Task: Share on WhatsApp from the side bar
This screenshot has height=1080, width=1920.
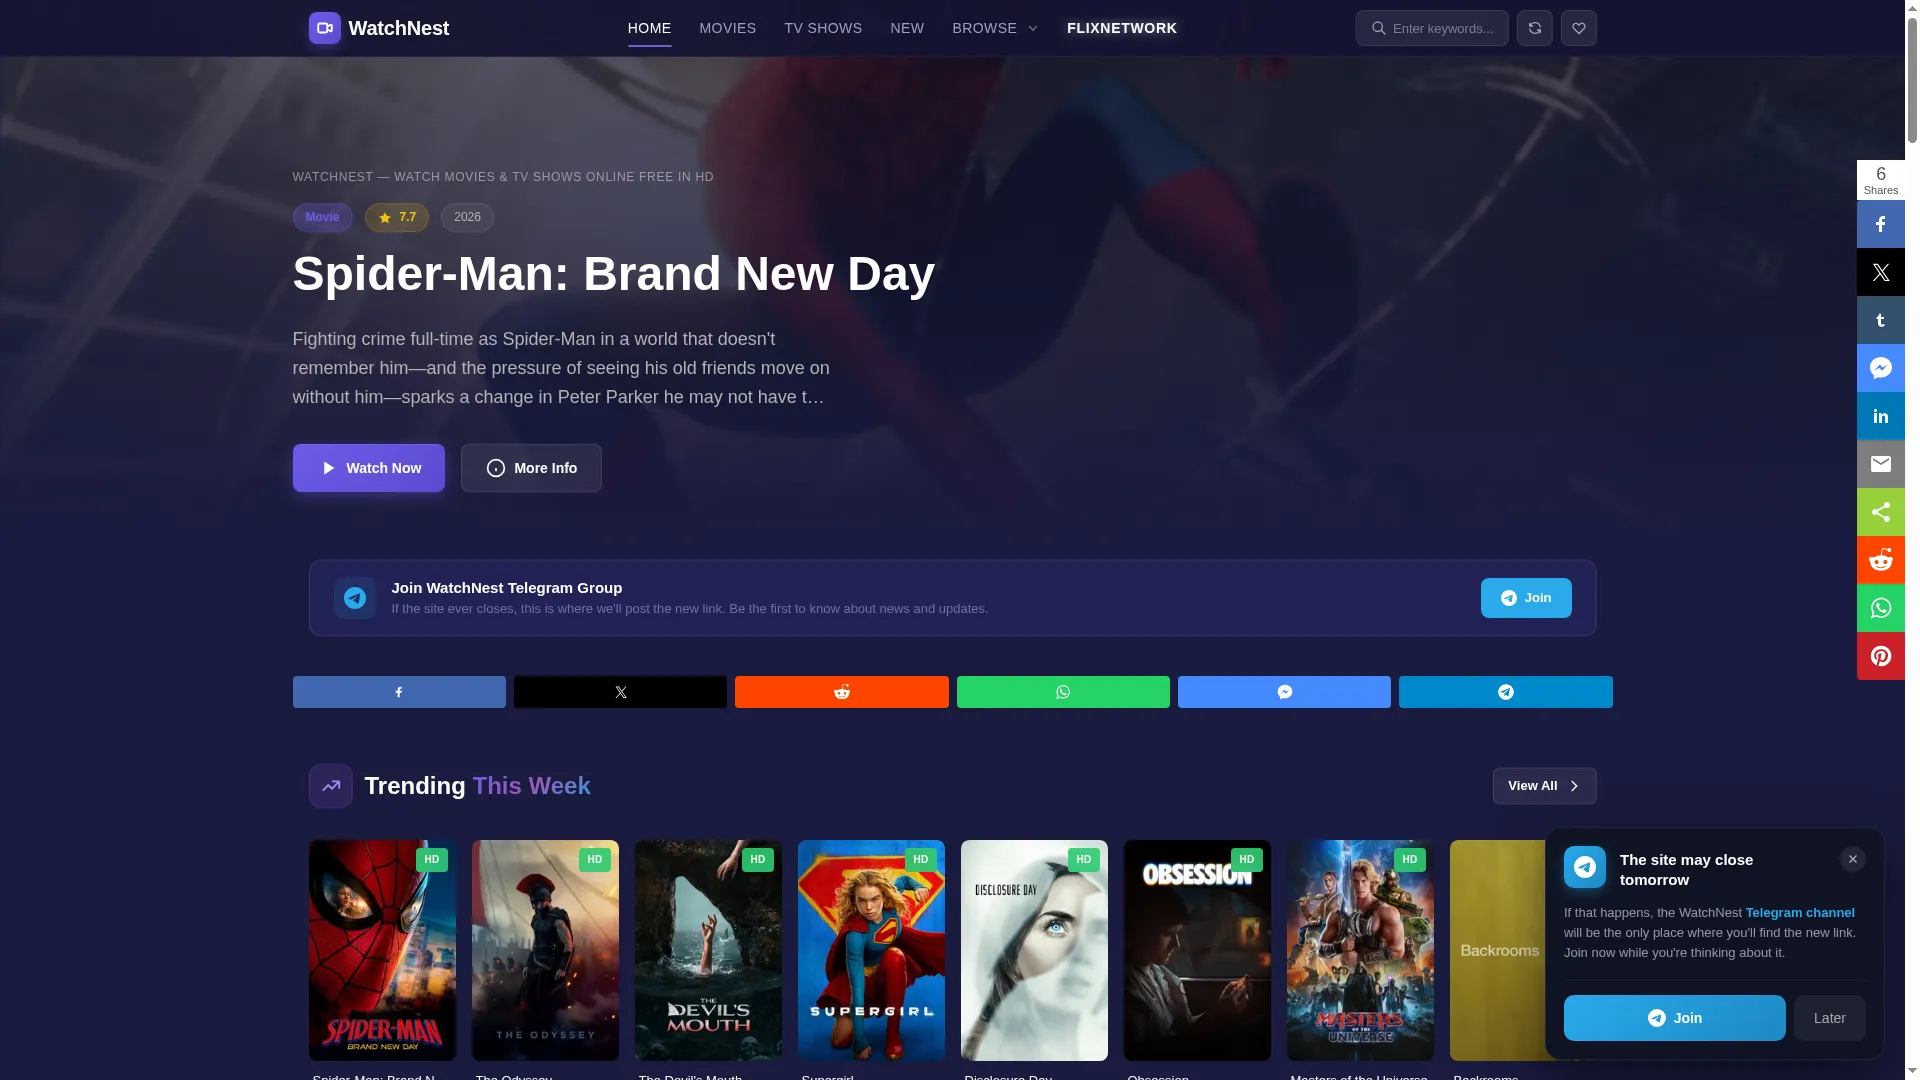Action: click(1880, 608)
